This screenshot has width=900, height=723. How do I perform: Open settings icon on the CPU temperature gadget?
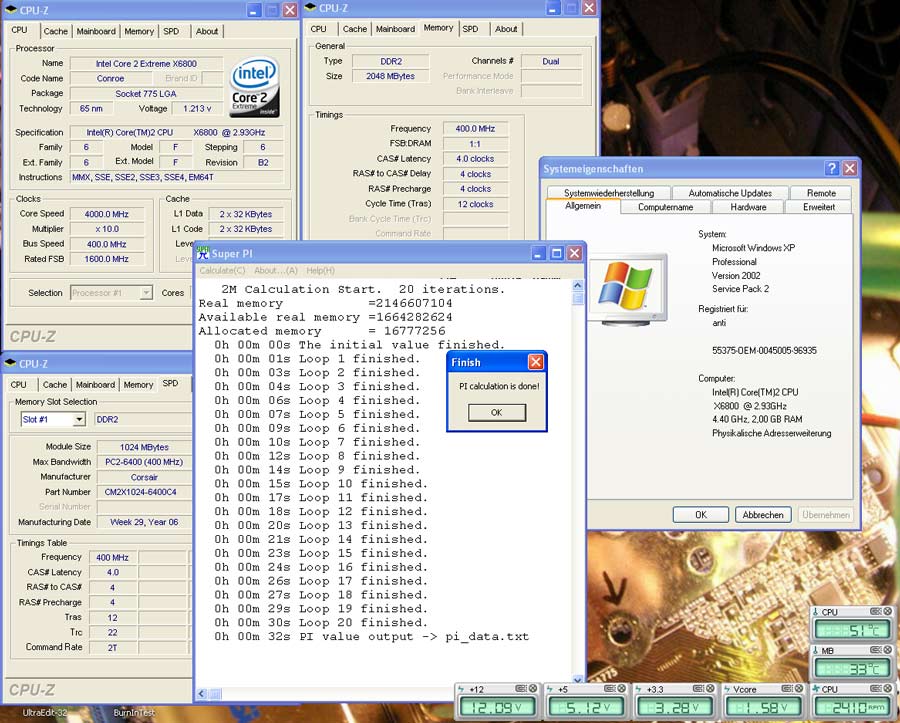point(876,612)
